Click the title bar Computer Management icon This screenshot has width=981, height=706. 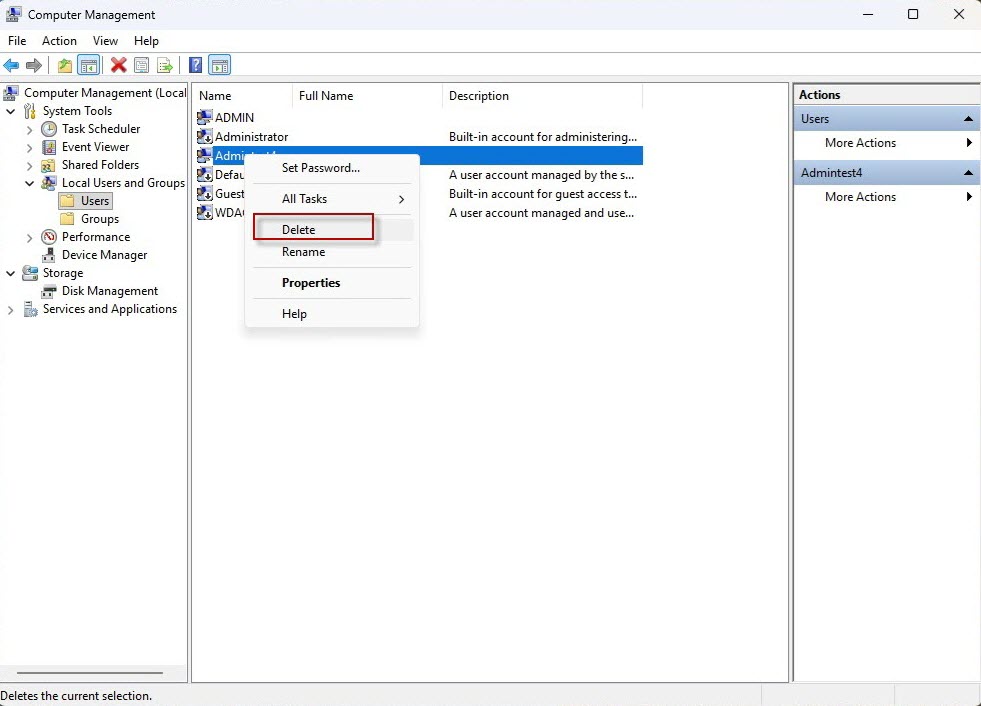(x=14, y=14)
